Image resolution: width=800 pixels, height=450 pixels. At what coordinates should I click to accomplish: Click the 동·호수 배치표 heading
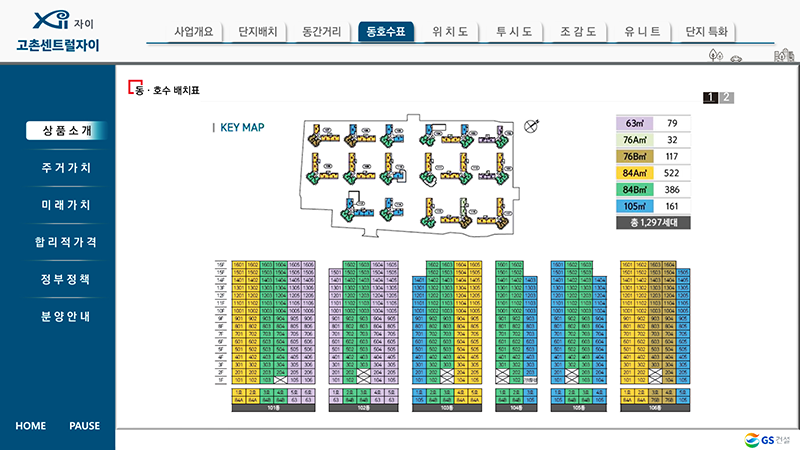pyautogui.click(x=167, y=90)
